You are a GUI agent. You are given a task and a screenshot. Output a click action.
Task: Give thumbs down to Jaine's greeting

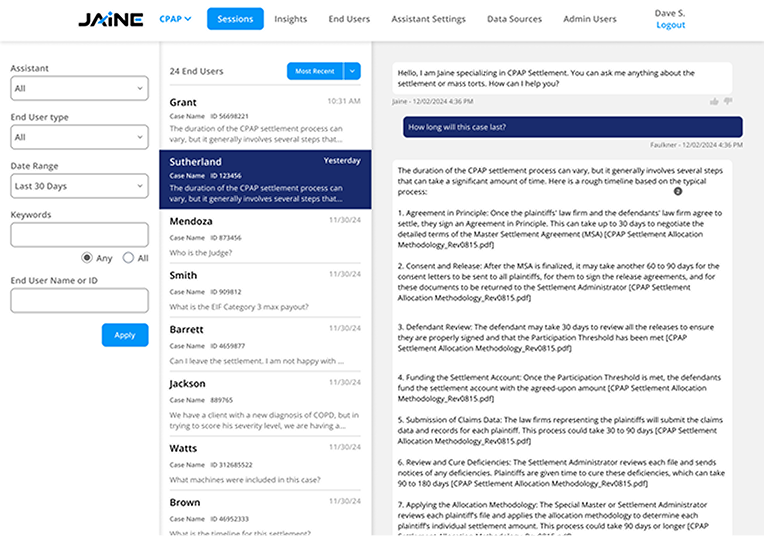[728, 101]
